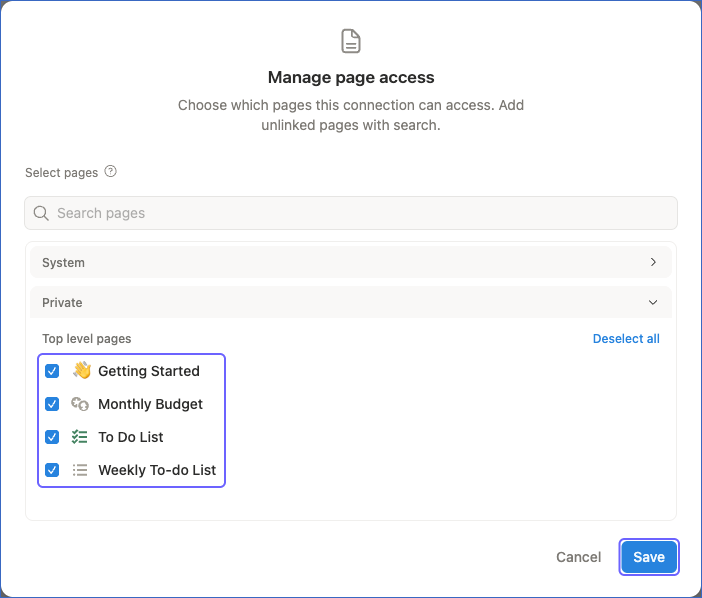Click the Private section label
This screenshot has height=598, width=702.
pyautogui.click(x=62, y=303)
